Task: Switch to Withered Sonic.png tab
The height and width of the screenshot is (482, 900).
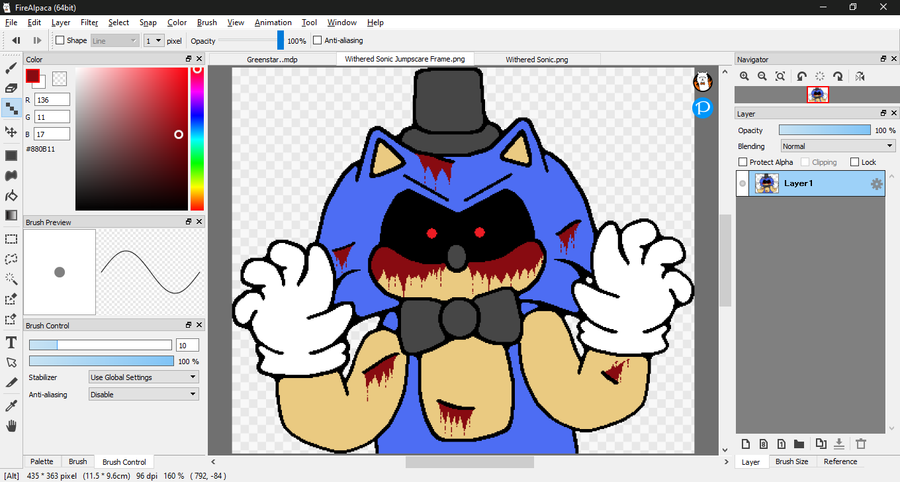Action: pos(537,59)
